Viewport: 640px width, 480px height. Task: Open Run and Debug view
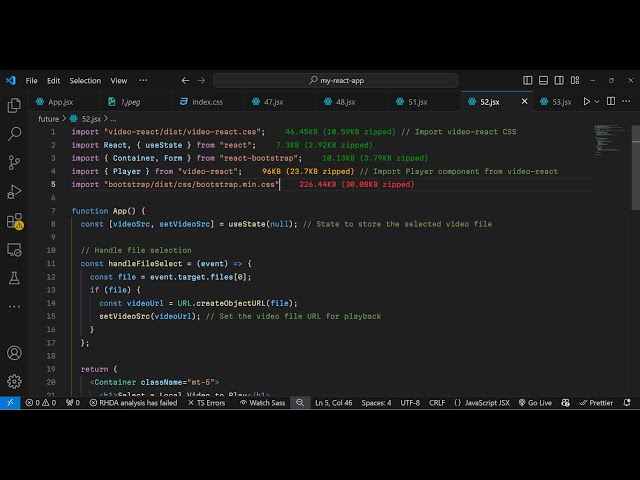(14, 192)
